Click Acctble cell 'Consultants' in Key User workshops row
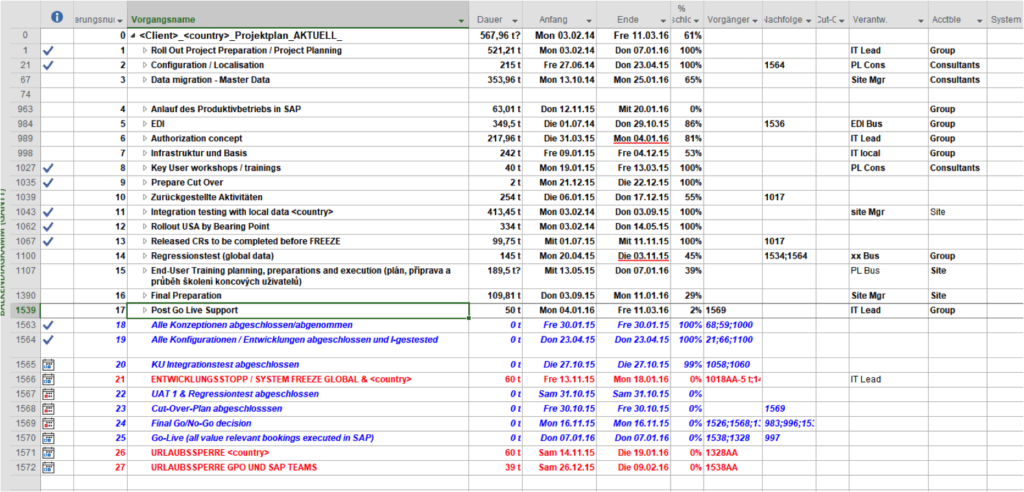The height and width of the screenshot is (492, 1024). 955,168
